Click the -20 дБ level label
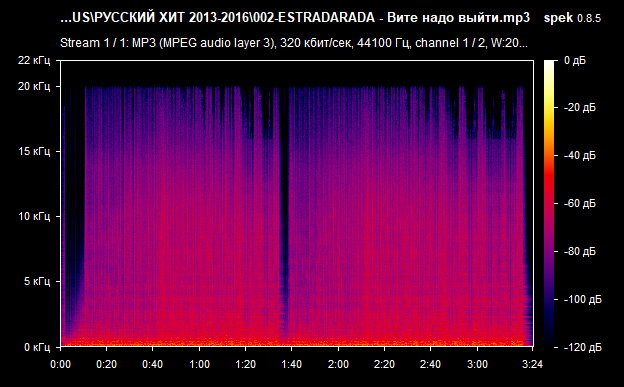The width and height of the screenshot is (624, 387). pos(580,108)
